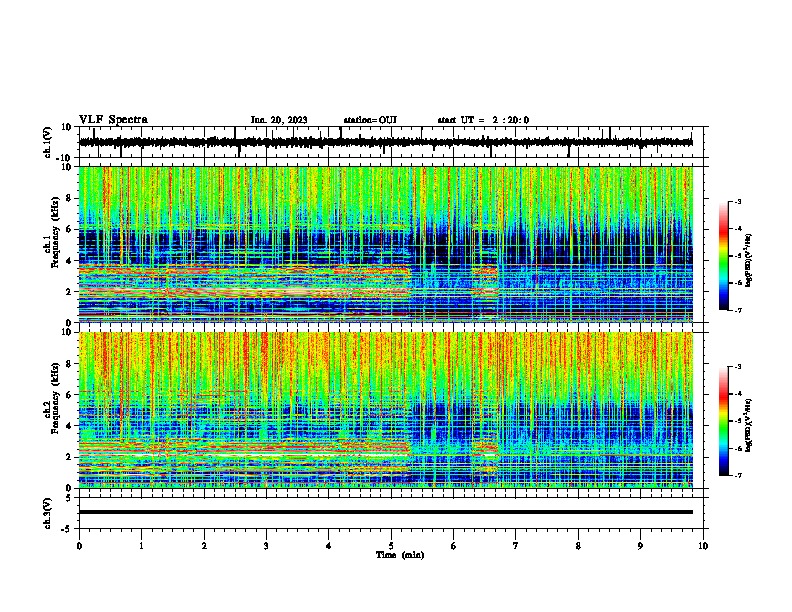Click the ch.1 voltage waveform trace
Screen dimensions: 792x612
click(386, 142)
